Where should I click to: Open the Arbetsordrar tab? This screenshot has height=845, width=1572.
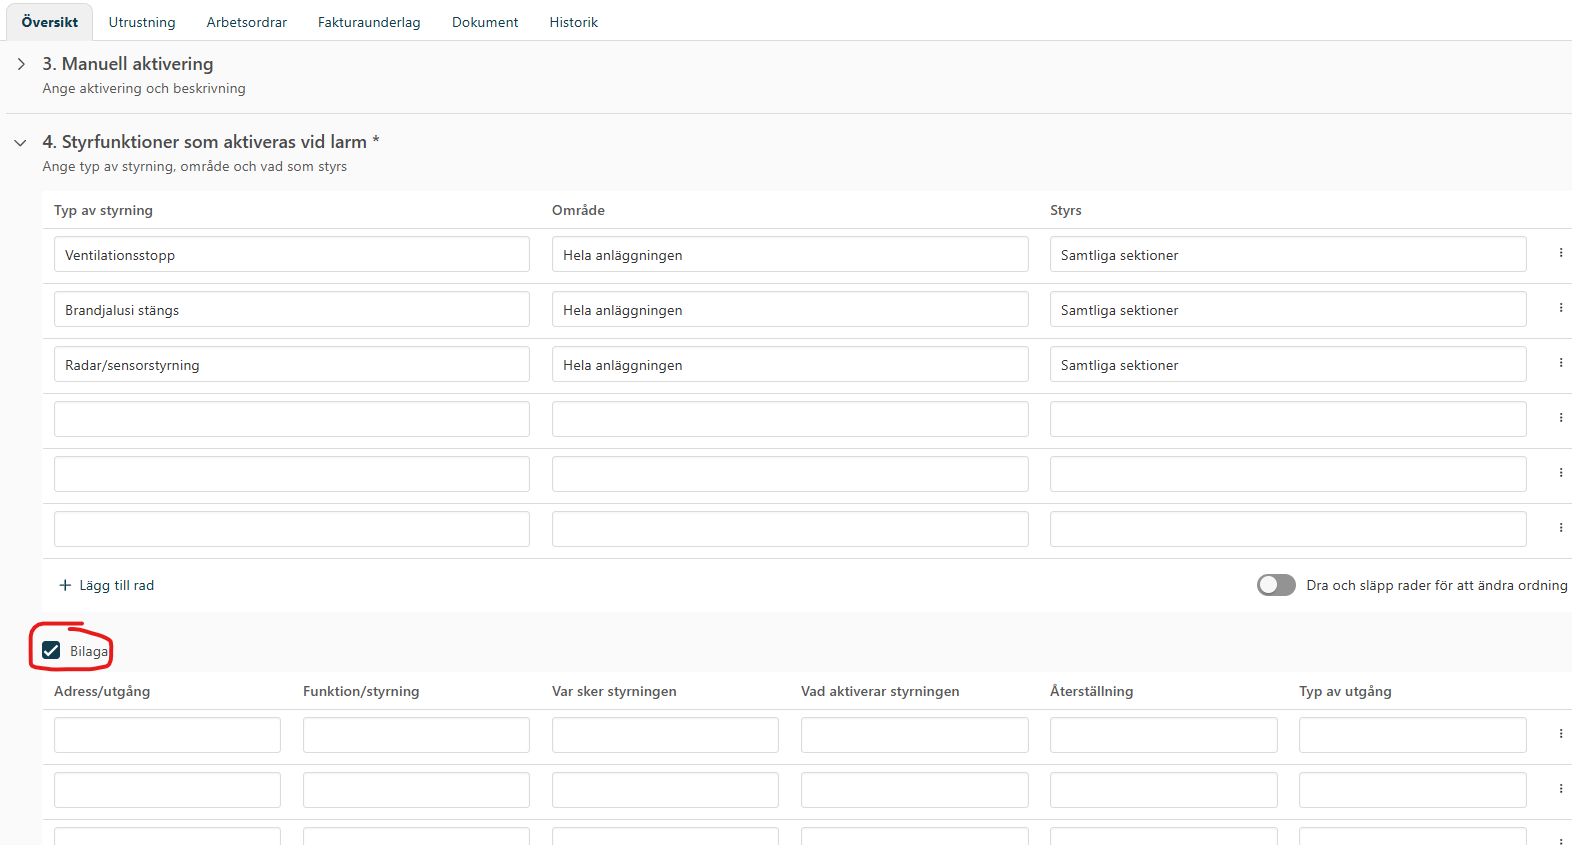[x=246, y=22]
